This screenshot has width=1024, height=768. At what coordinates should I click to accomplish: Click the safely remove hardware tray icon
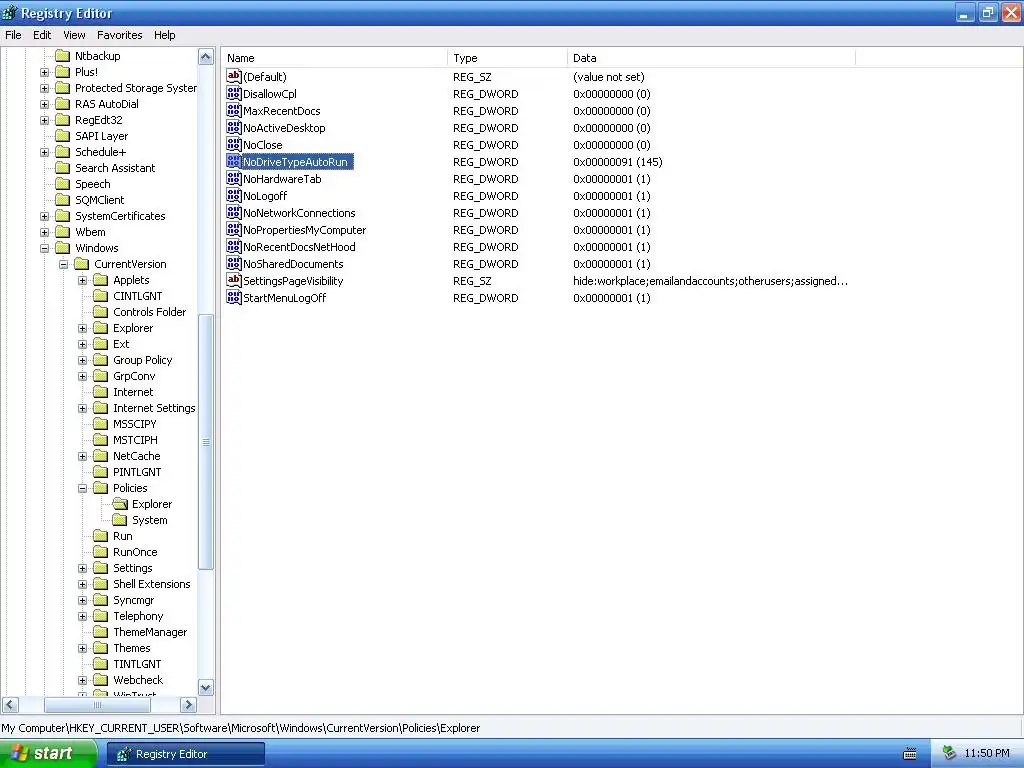pos(950,754)
